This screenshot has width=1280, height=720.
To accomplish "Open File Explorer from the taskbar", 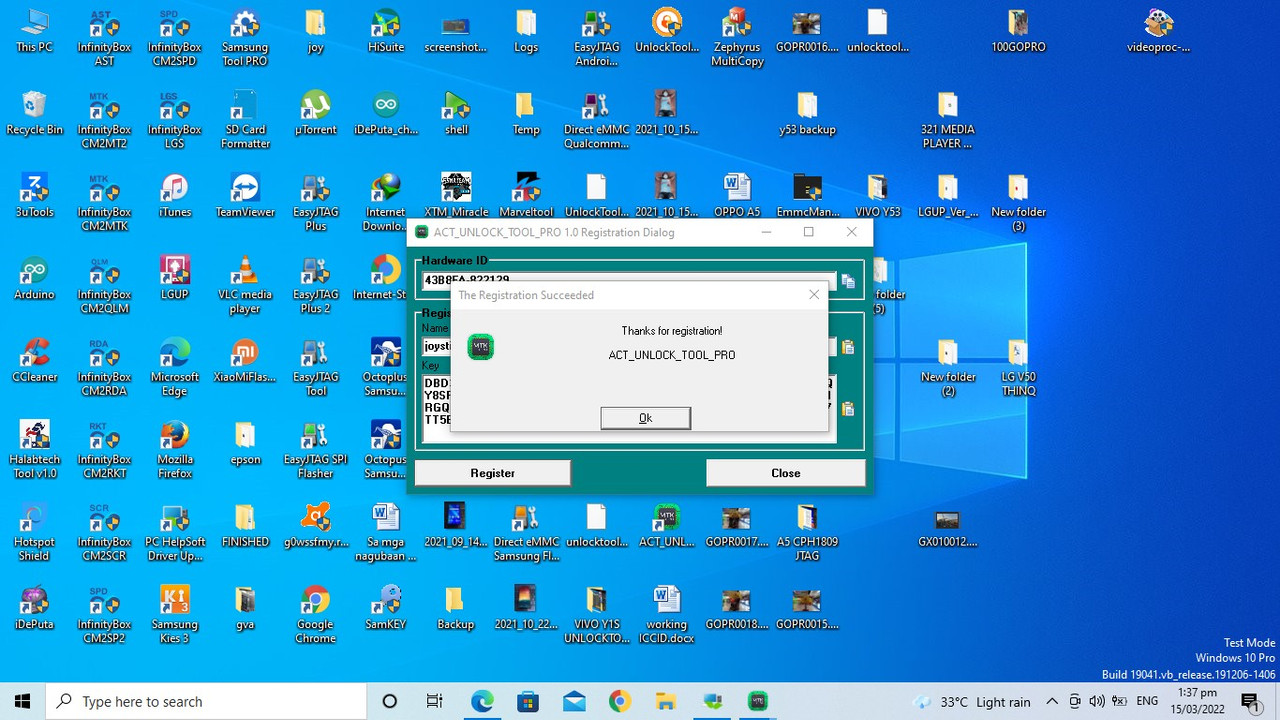I will (x=666, y=701).
